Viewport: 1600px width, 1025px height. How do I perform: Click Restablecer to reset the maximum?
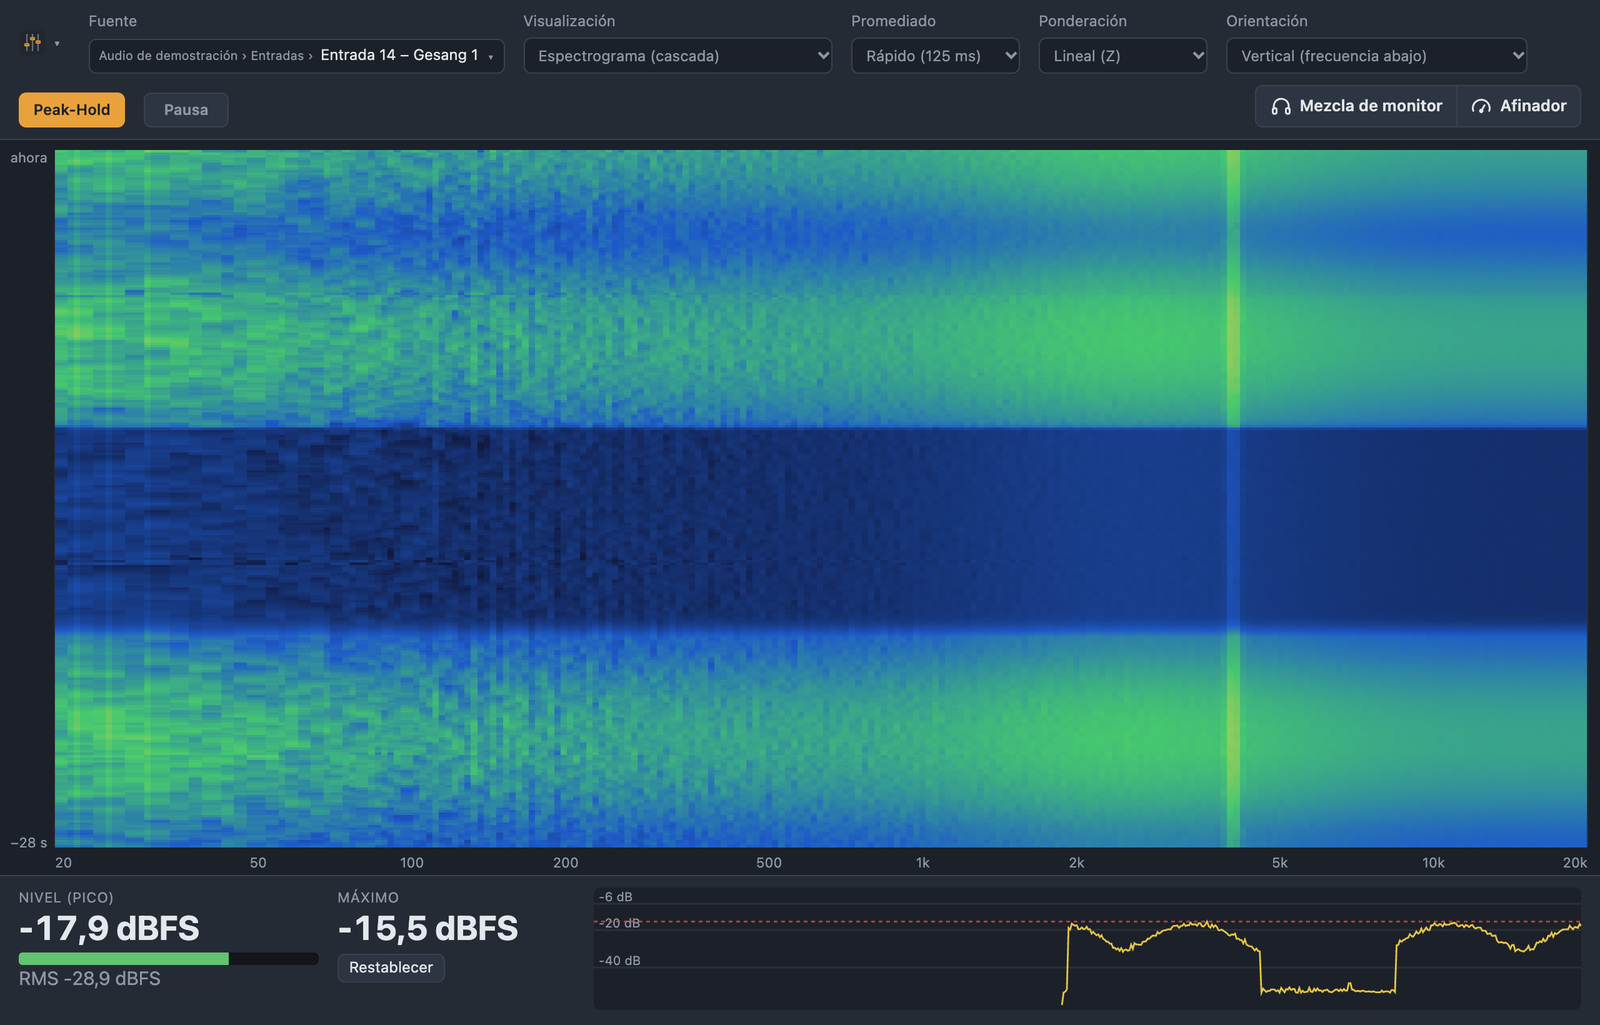(x=391, y=967)
